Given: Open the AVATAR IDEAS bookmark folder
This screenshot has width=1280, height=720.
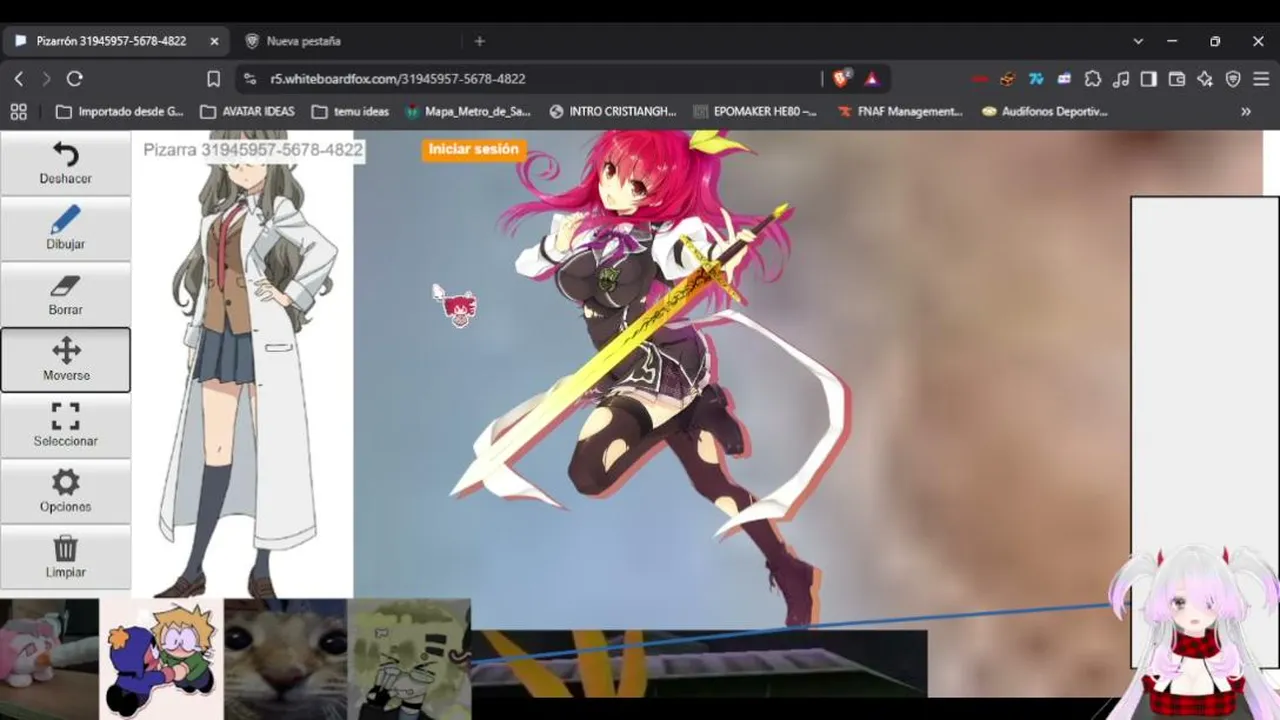Looking at the screenshot, I should pos(247,112).
